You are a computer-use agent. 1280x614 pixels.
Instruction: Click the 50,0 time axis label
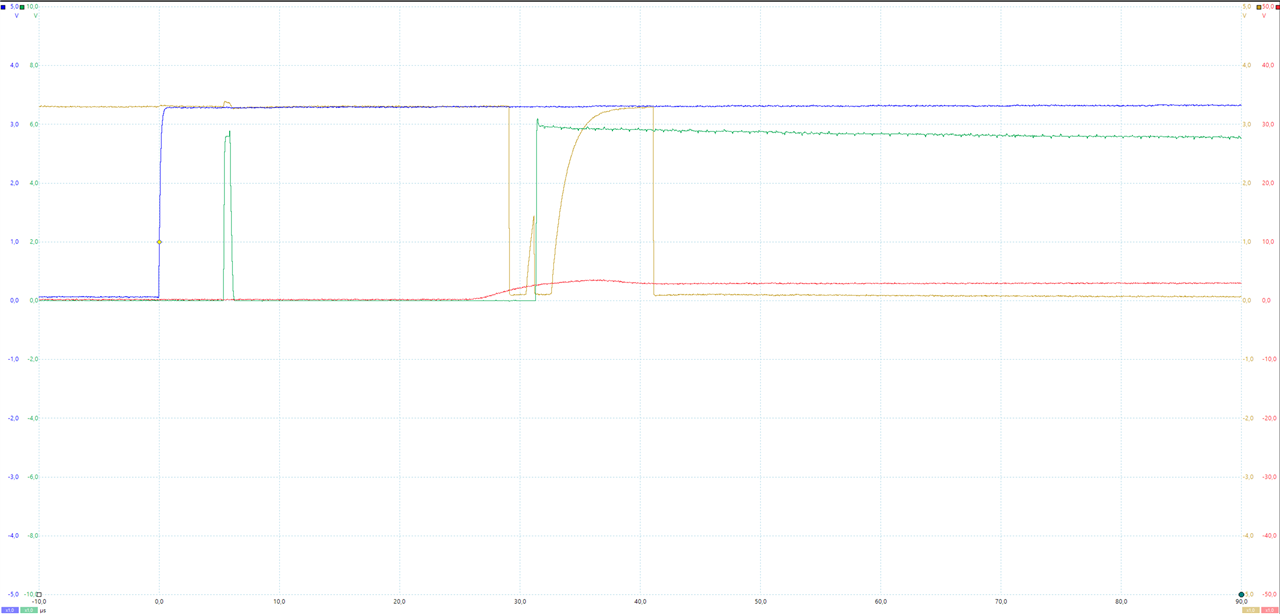click(760, 602)
